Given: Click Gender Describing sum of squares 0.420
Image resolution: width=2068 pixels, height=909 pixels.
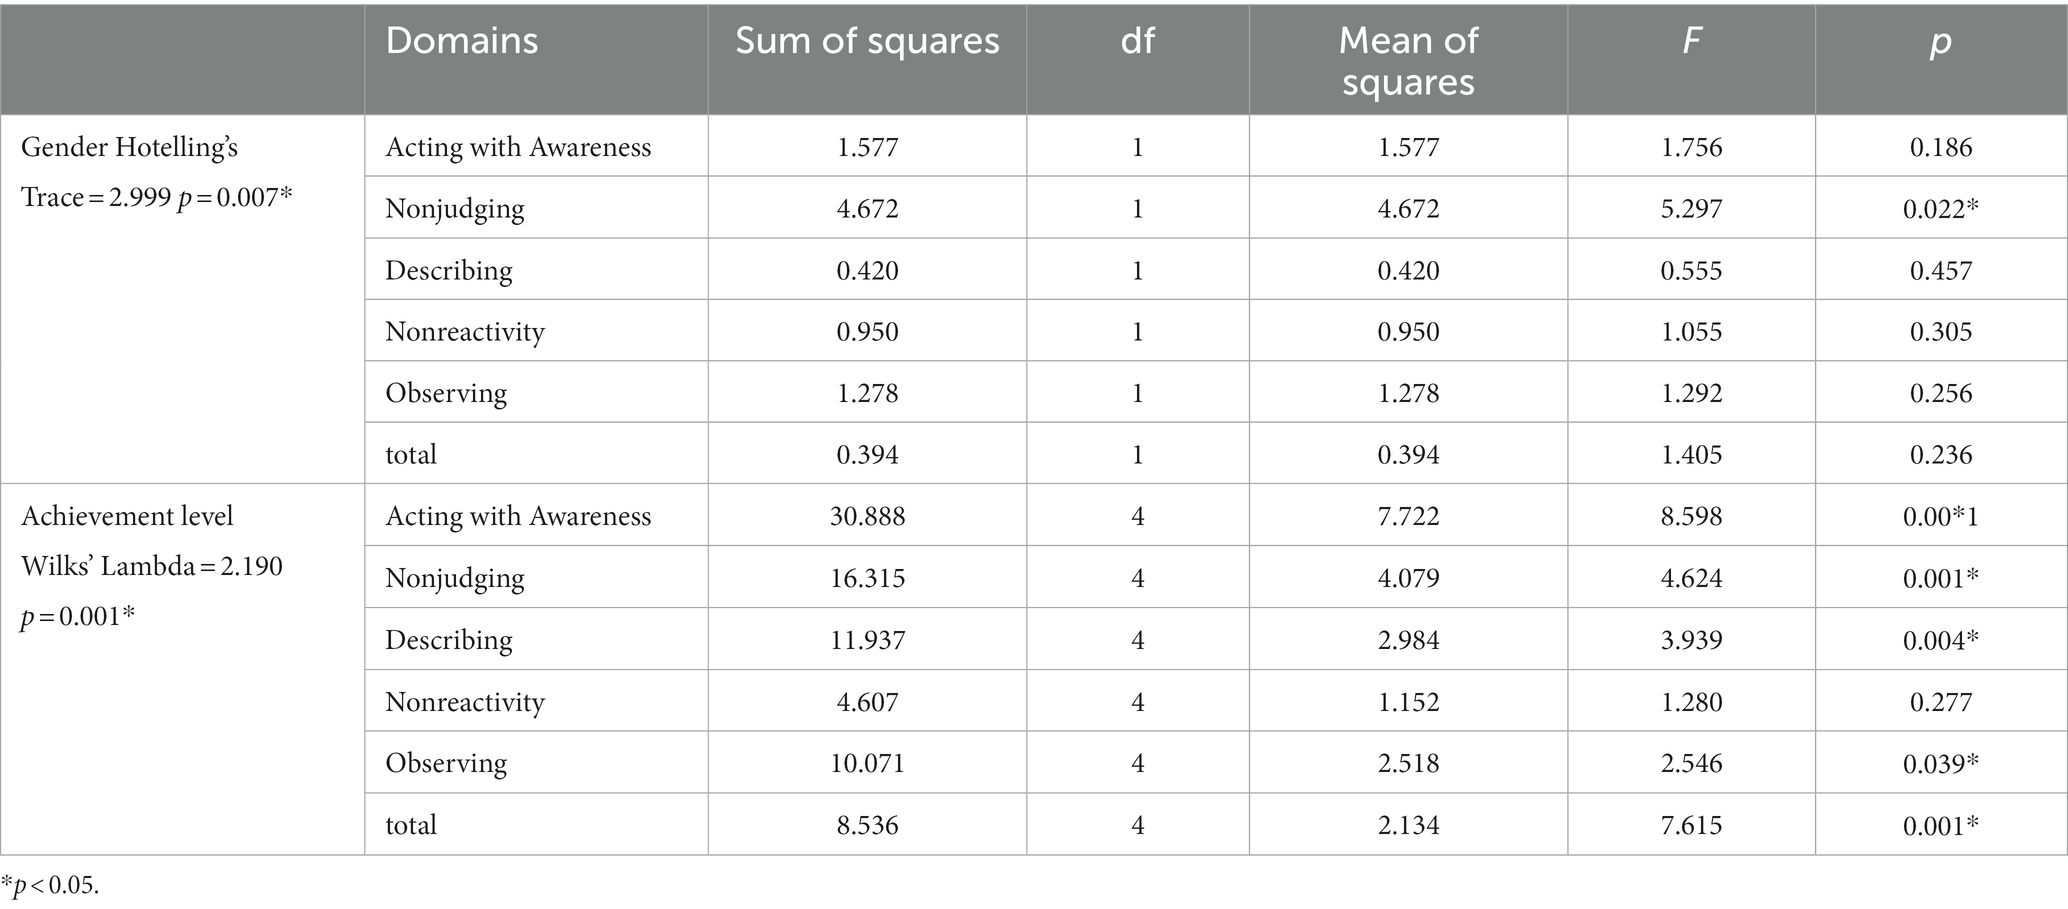Looking at the screenshot, I should (867, 270).
